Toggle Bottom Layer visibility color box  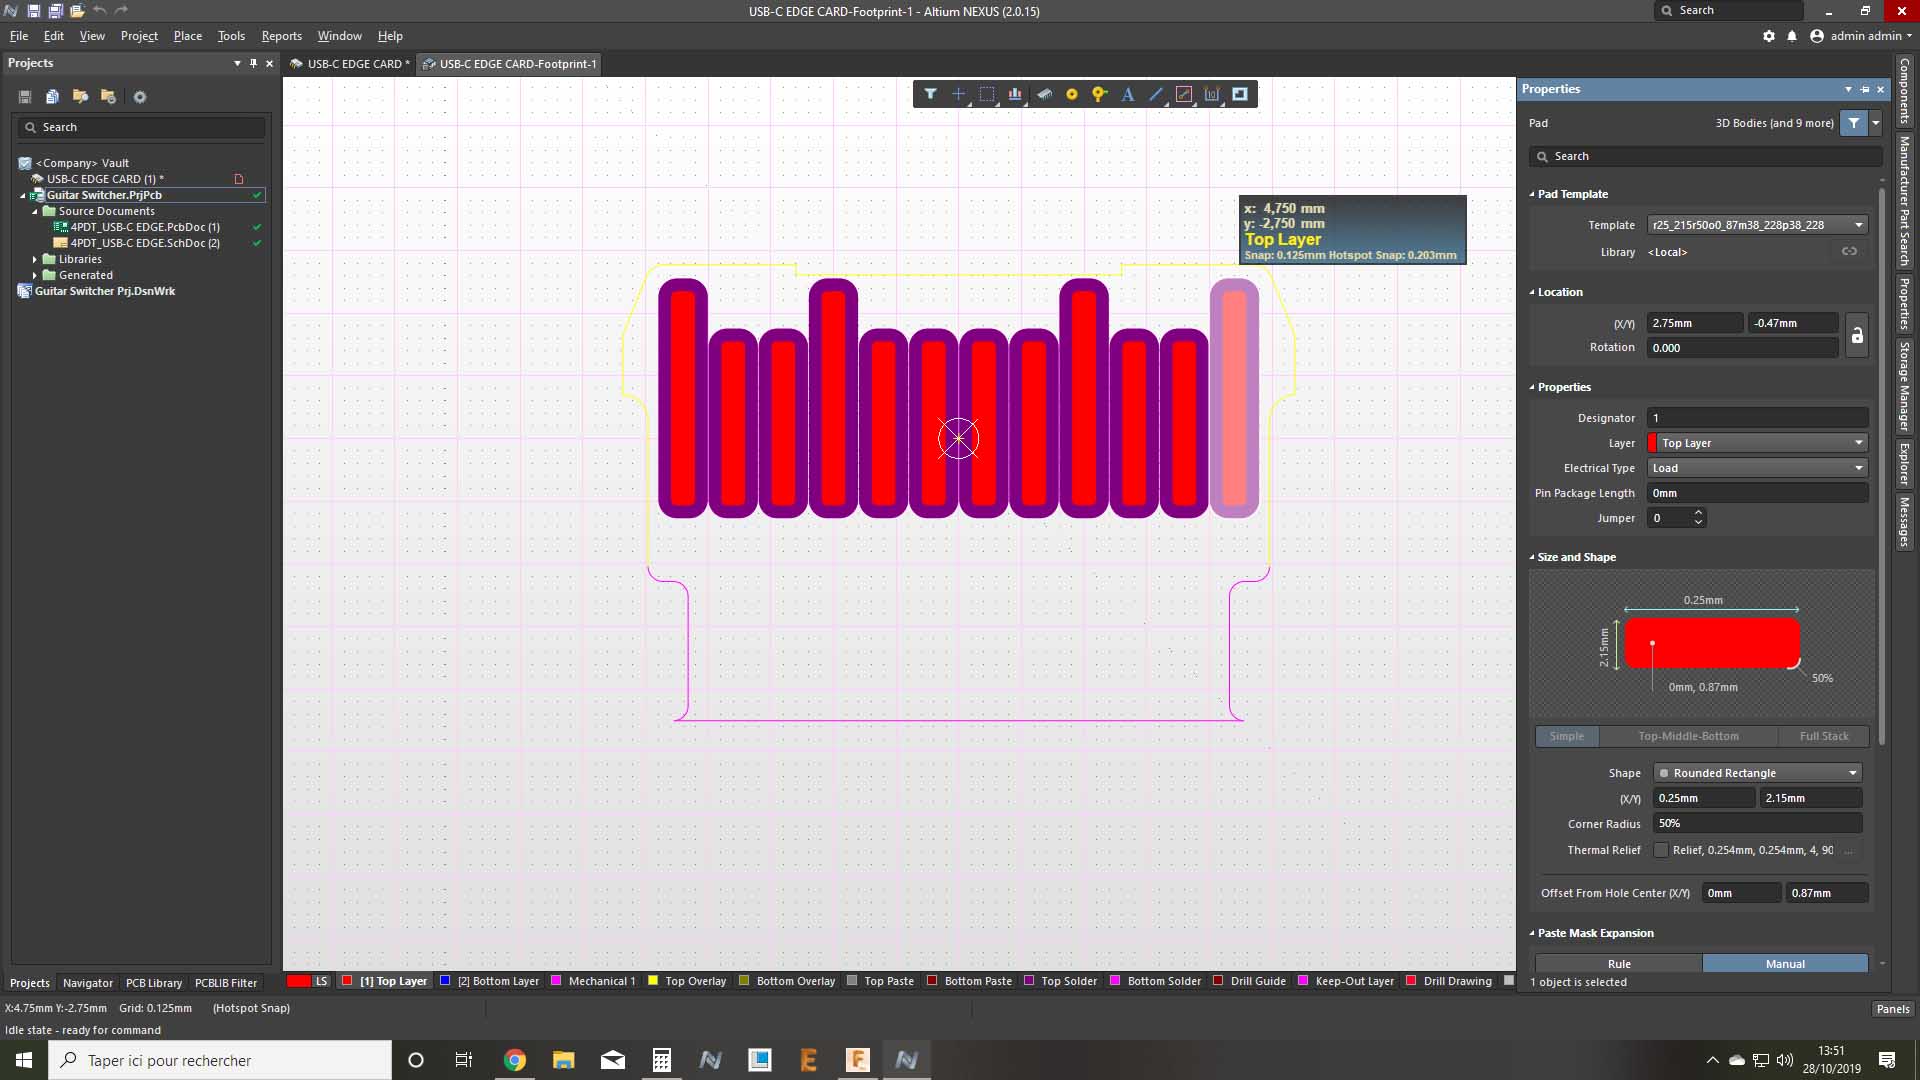click(x=446, y=981)
